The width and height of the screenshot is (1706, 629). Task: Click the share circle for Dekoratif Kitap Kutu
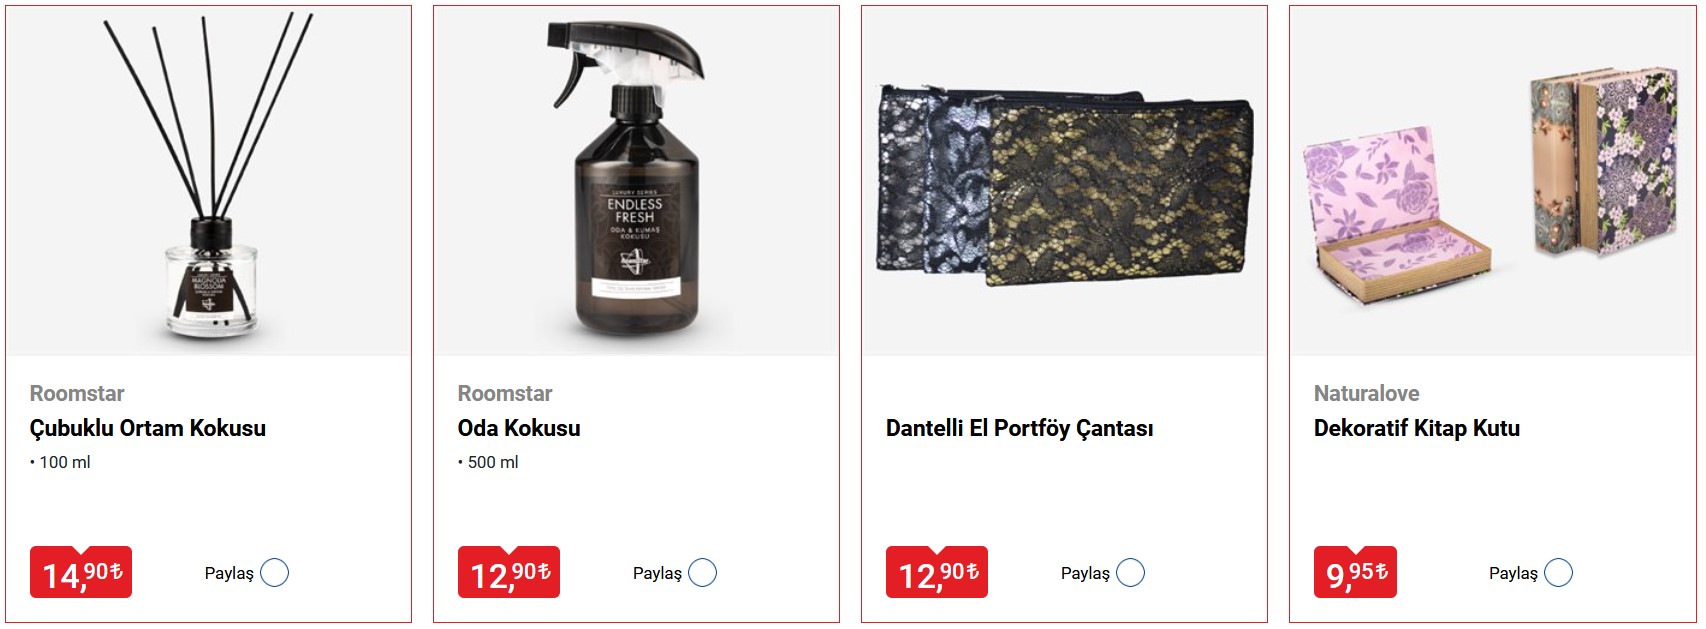pyautogui.click(x=1558, y=573)
